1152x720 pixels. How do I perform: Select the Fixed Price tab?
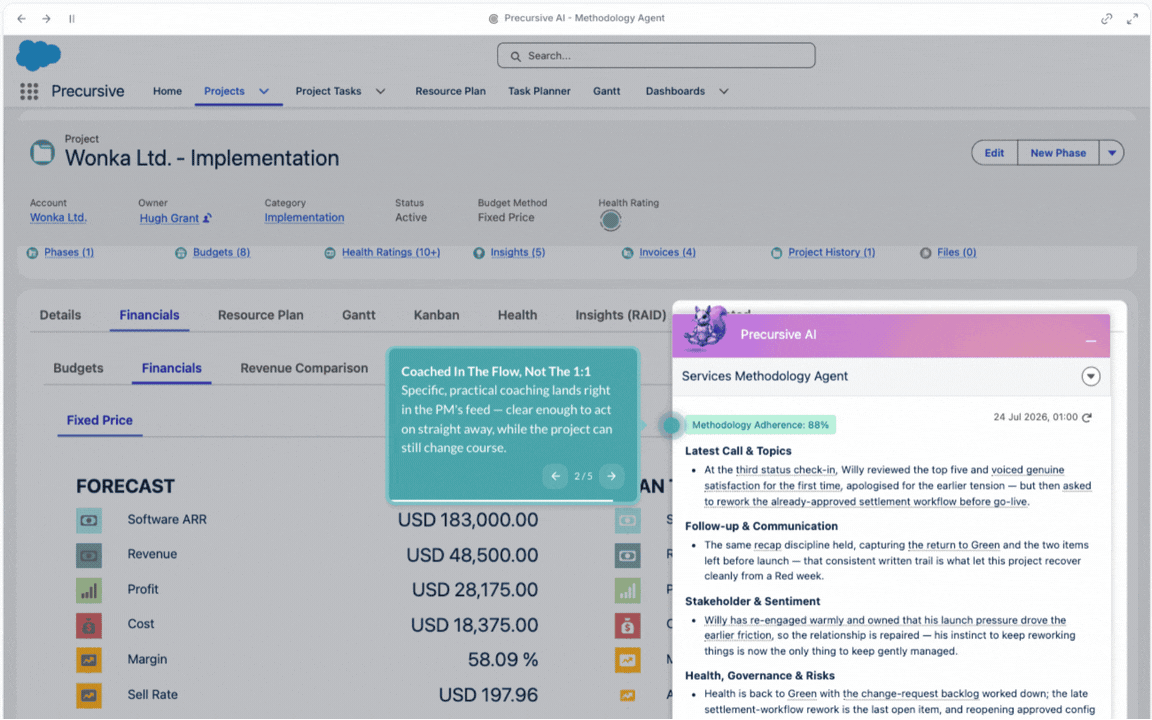pyautogui.click(x=100, y=420)
